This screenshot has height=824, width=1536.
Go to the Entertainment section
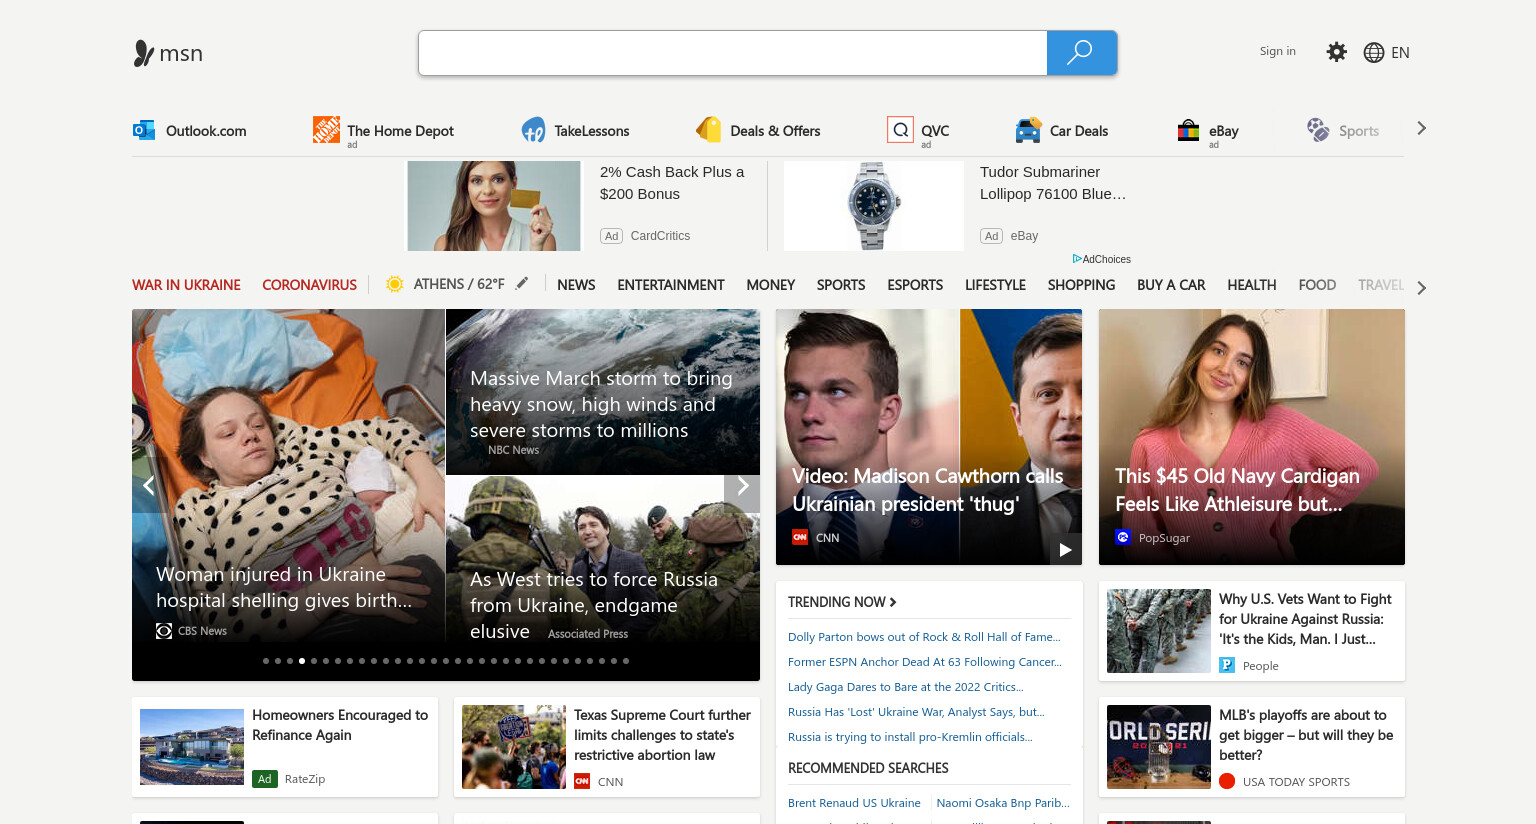(671, 285)
